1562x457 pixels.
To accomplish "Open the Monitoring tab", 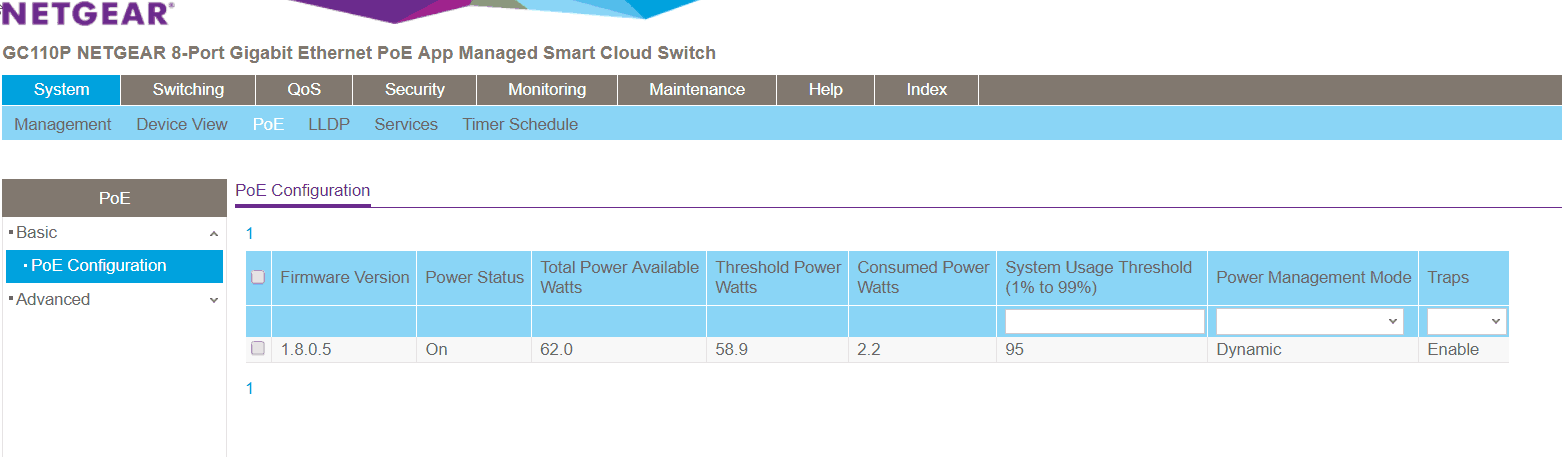I will [x=547, y=89].
